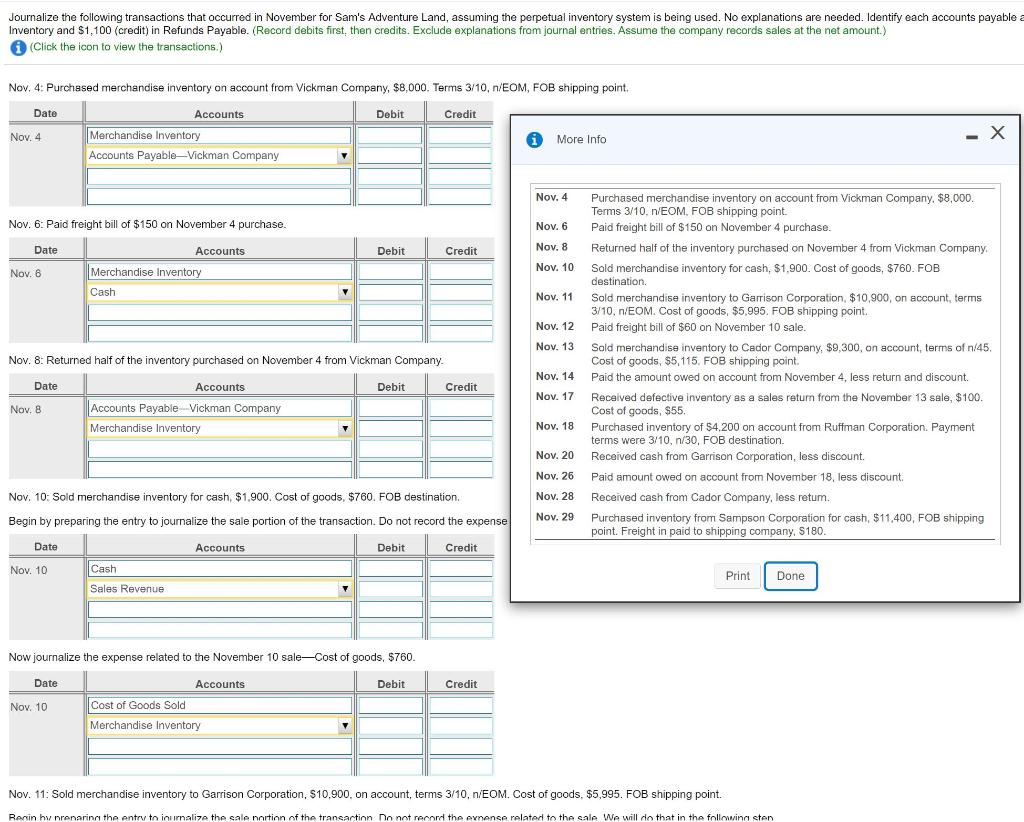Click the Debit field for Cost of Goods Sold
Screen dimensions: 1024x822
[x=391, y=704]
